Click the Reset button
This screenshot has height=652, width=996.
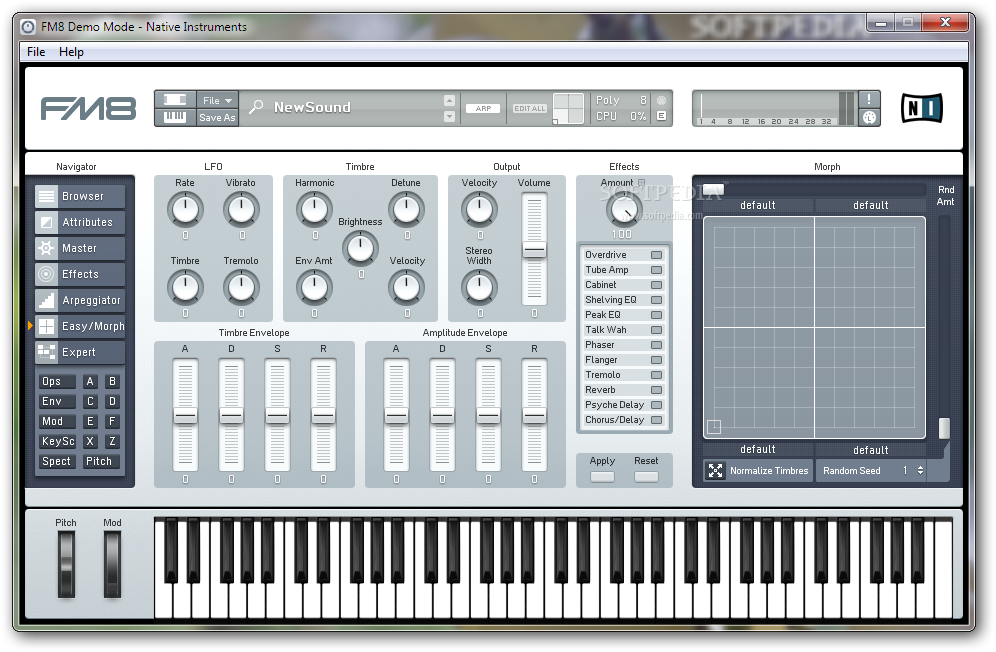(x=646, y=477)
